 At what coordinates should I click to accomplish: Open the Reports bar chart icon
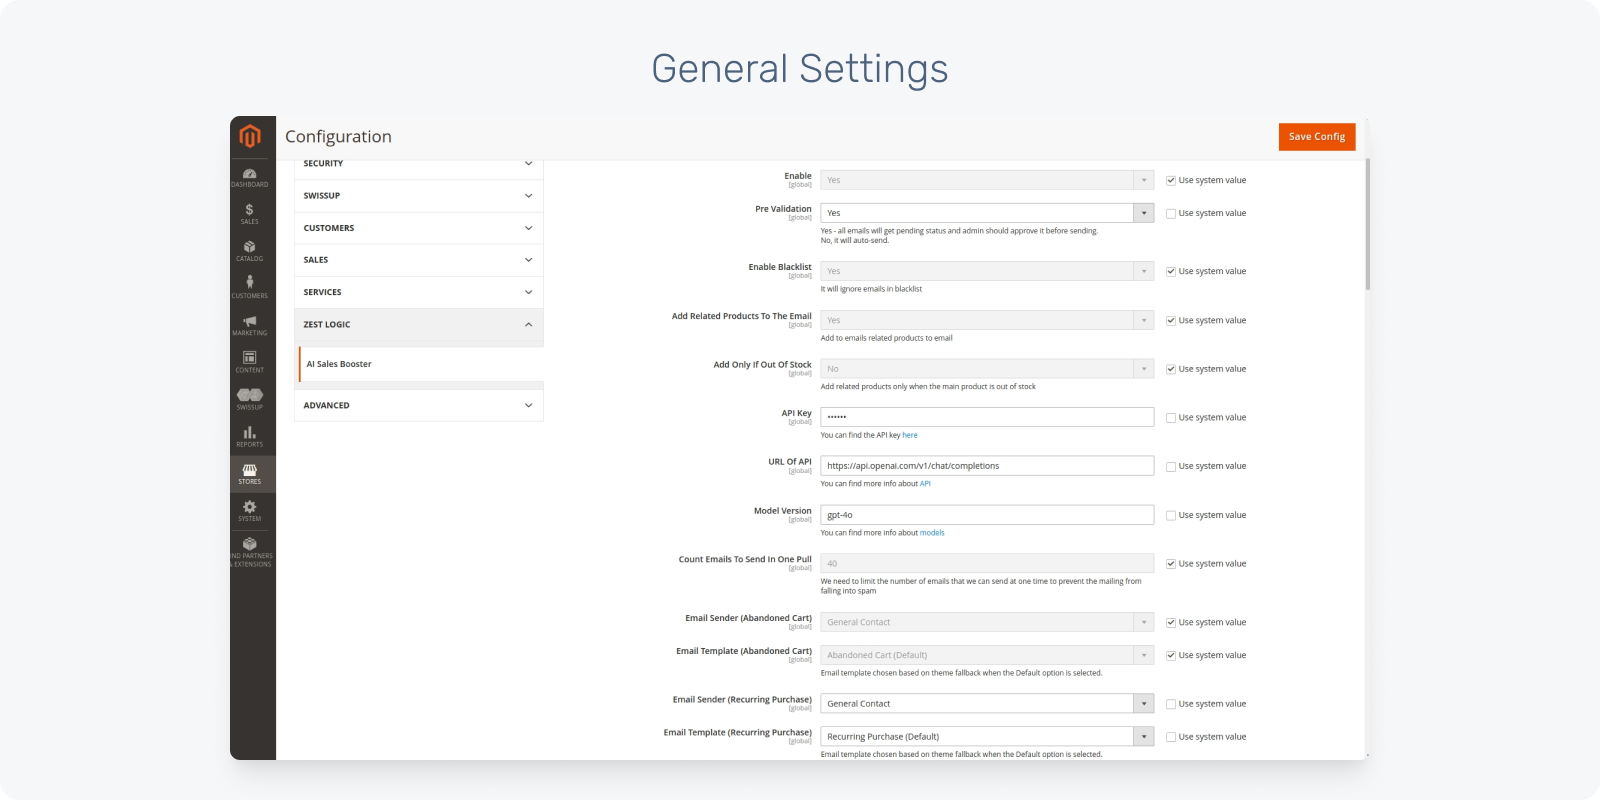coord(250,436)
